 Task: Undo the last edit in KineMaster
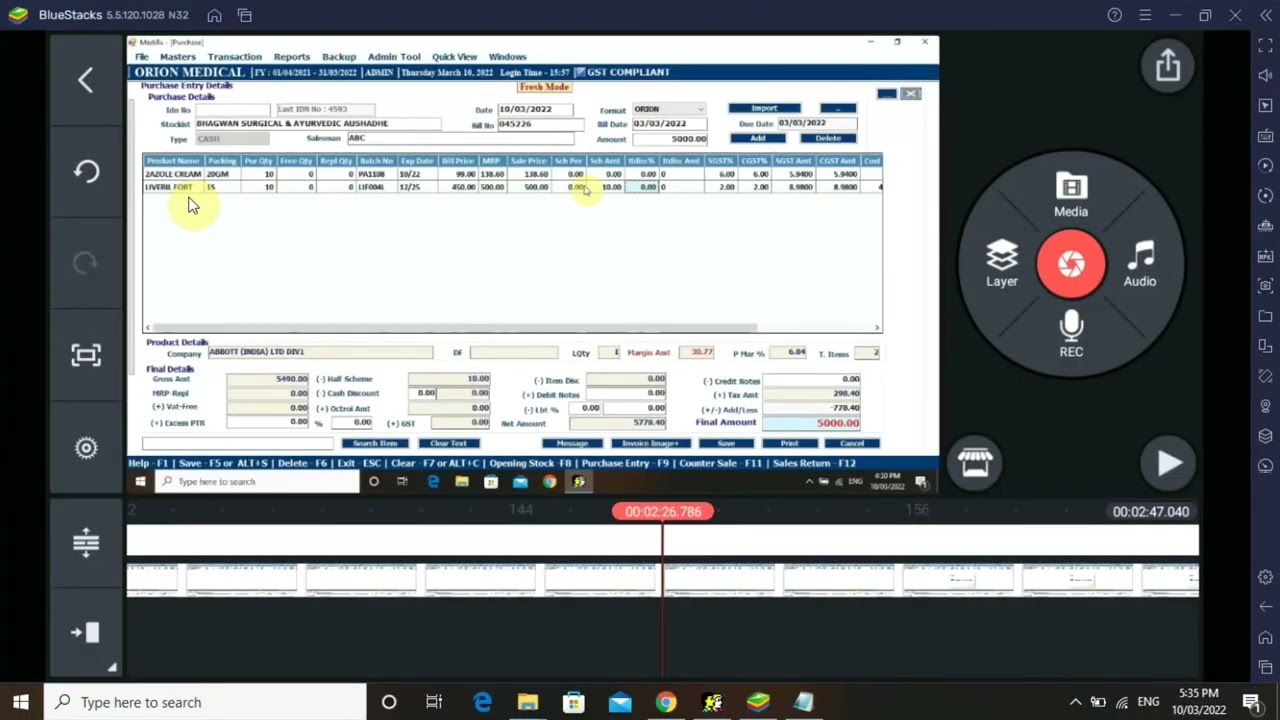(x=86, y=171)
